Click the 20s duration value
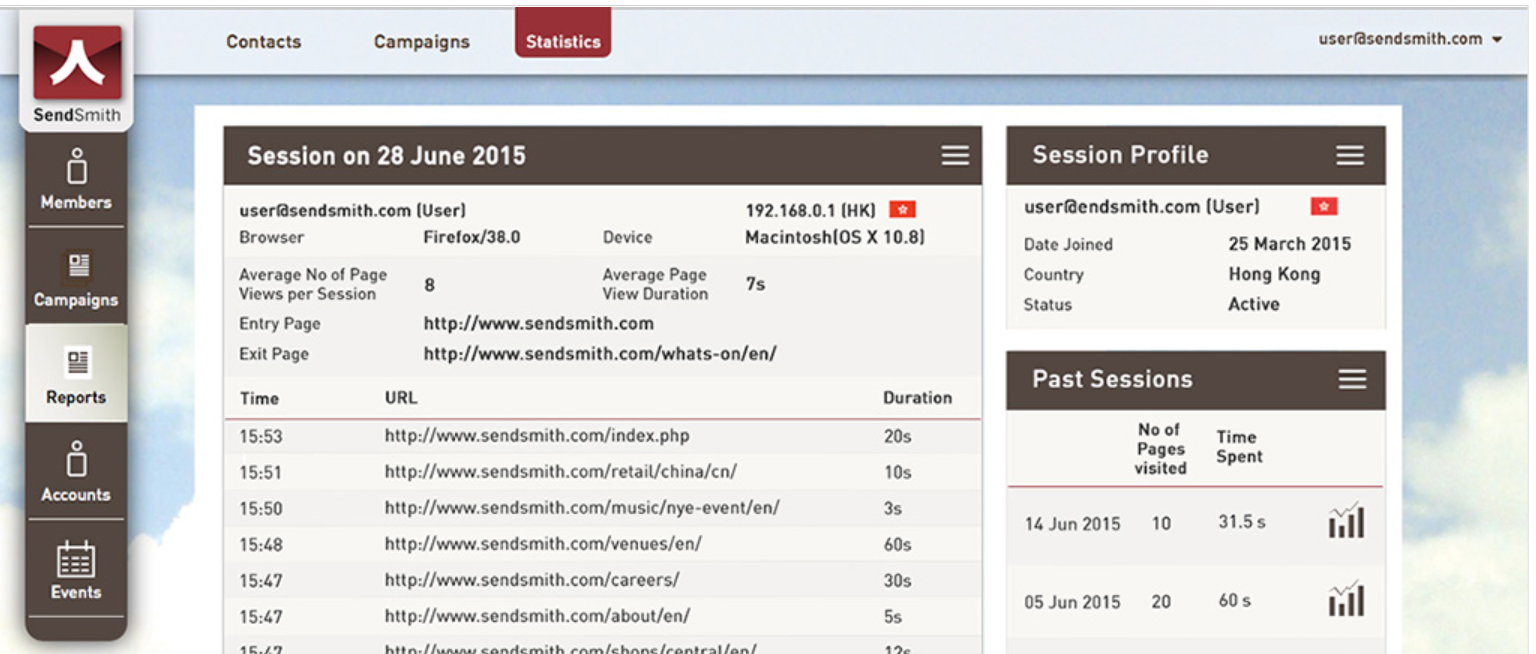Viewport: 1536px width, 654px height. 897,436
